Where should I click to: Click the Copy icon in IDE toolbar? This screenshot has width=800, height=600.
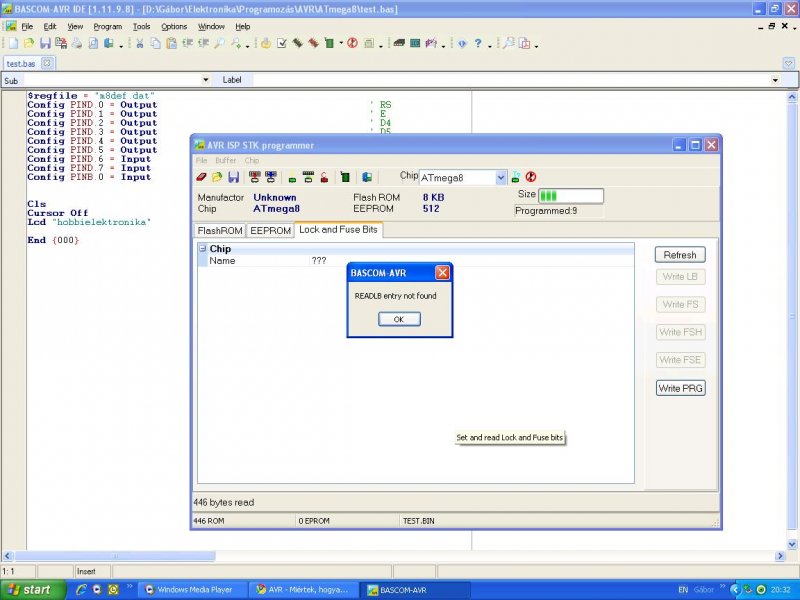155,43
